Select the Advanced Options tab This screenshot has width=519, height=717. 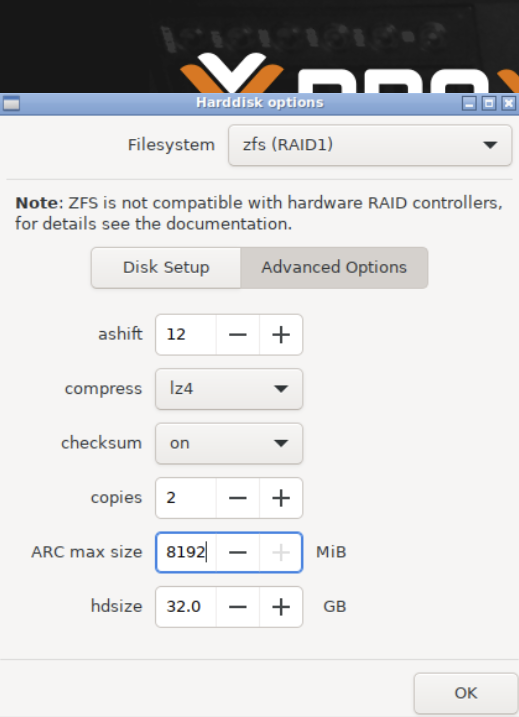(334, 268)
